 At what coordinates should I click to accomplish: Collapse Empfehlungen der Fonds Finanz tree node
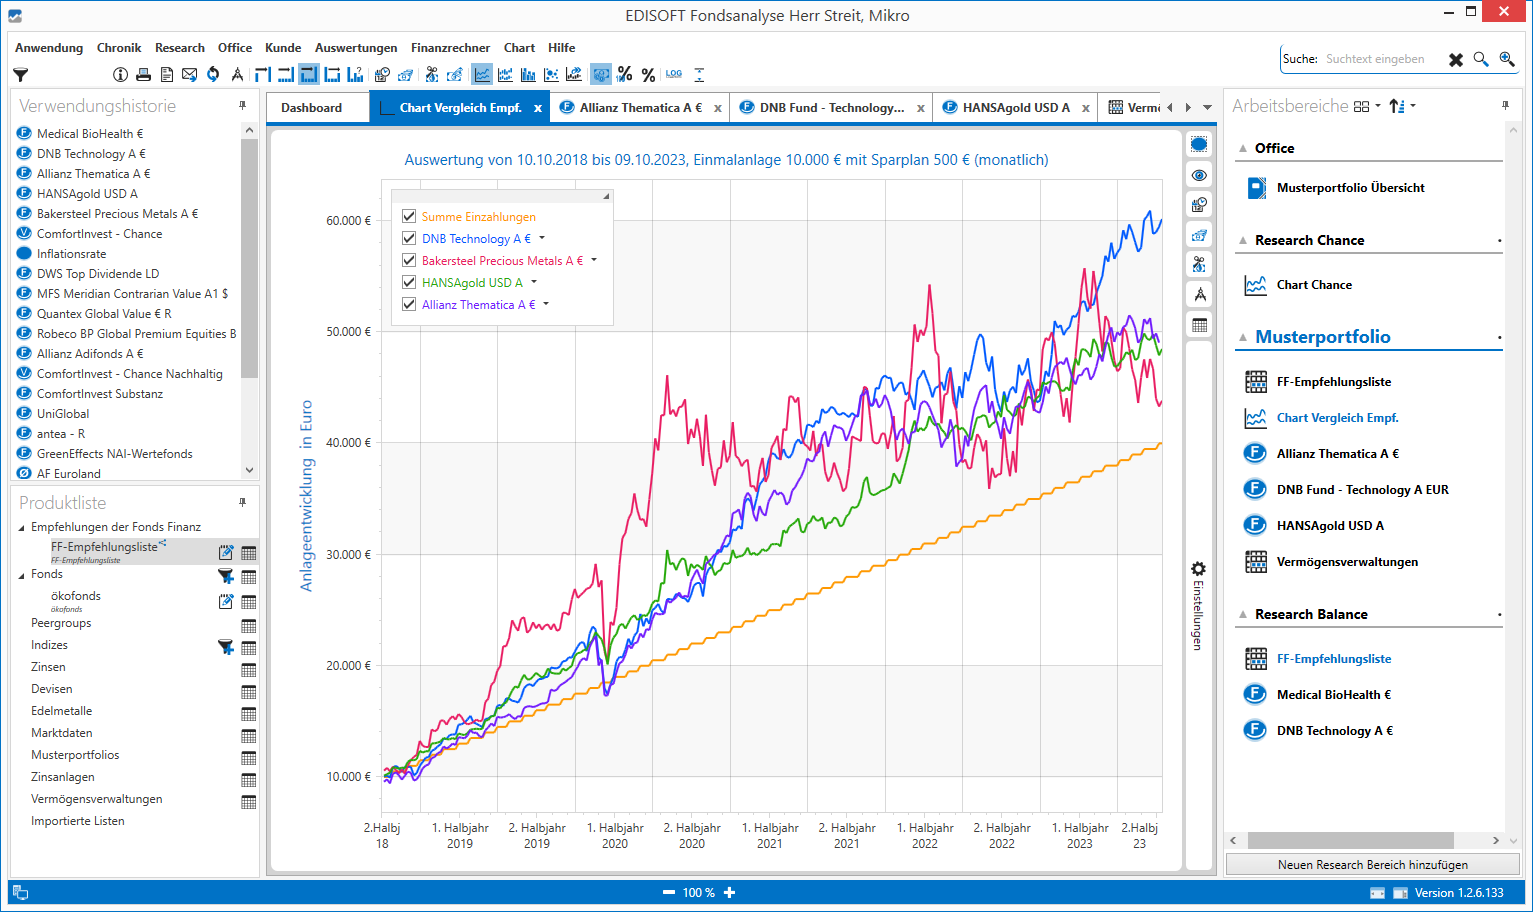[22, 527]
